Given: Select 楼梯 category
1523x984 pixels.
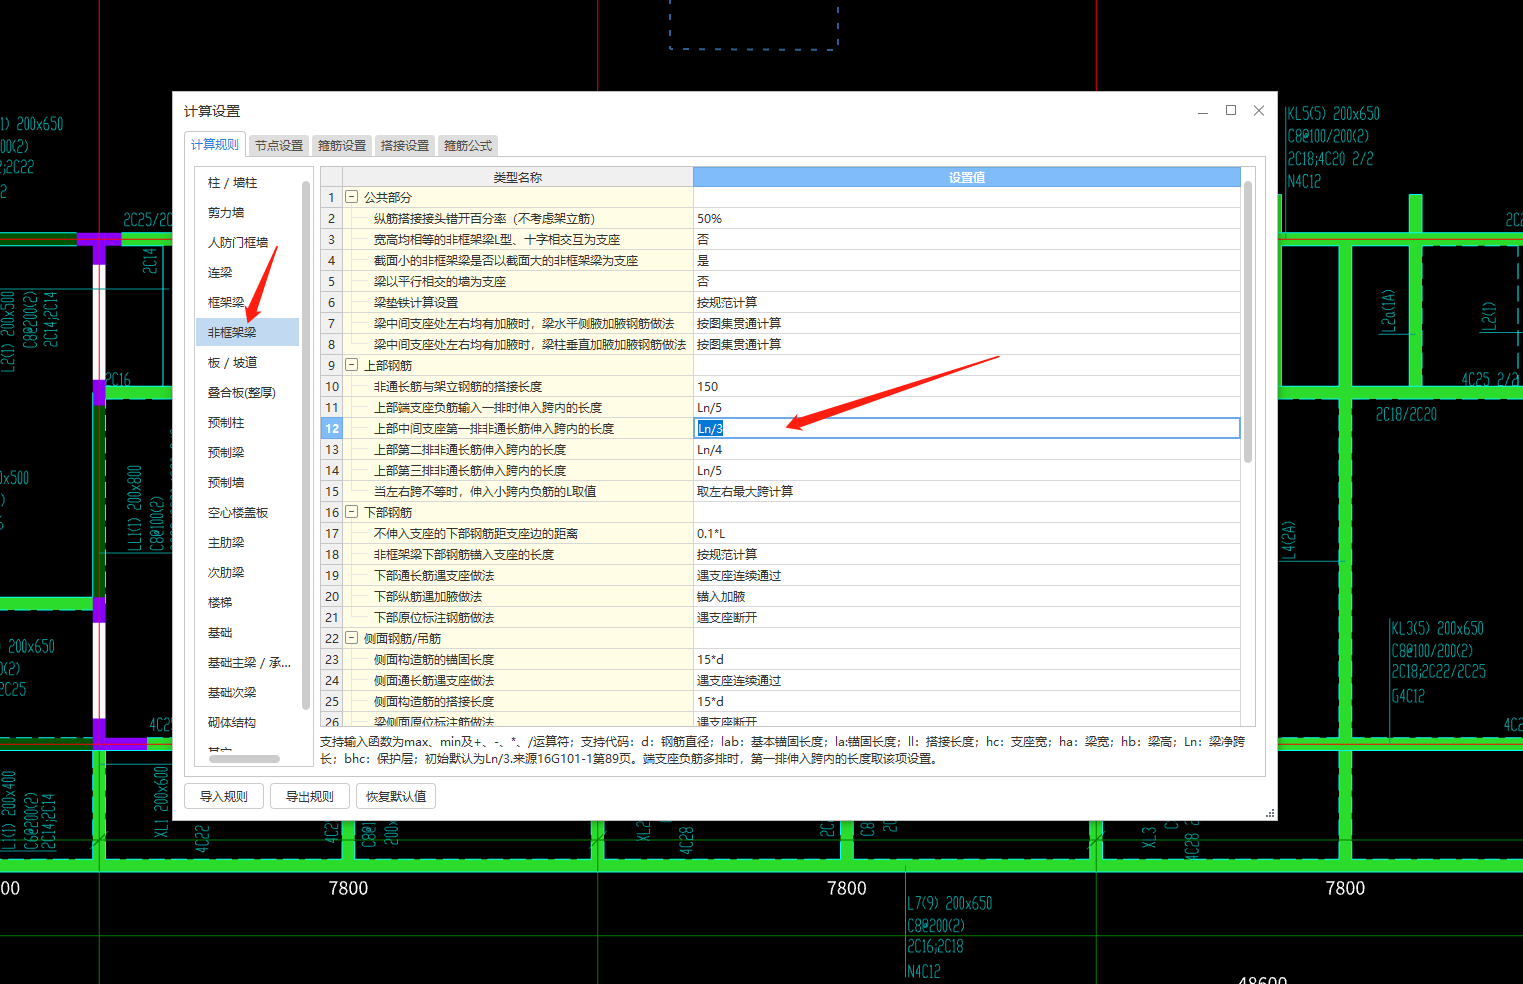Looking at the screenshot, I should pyautogui.click(x=248, y=603).
